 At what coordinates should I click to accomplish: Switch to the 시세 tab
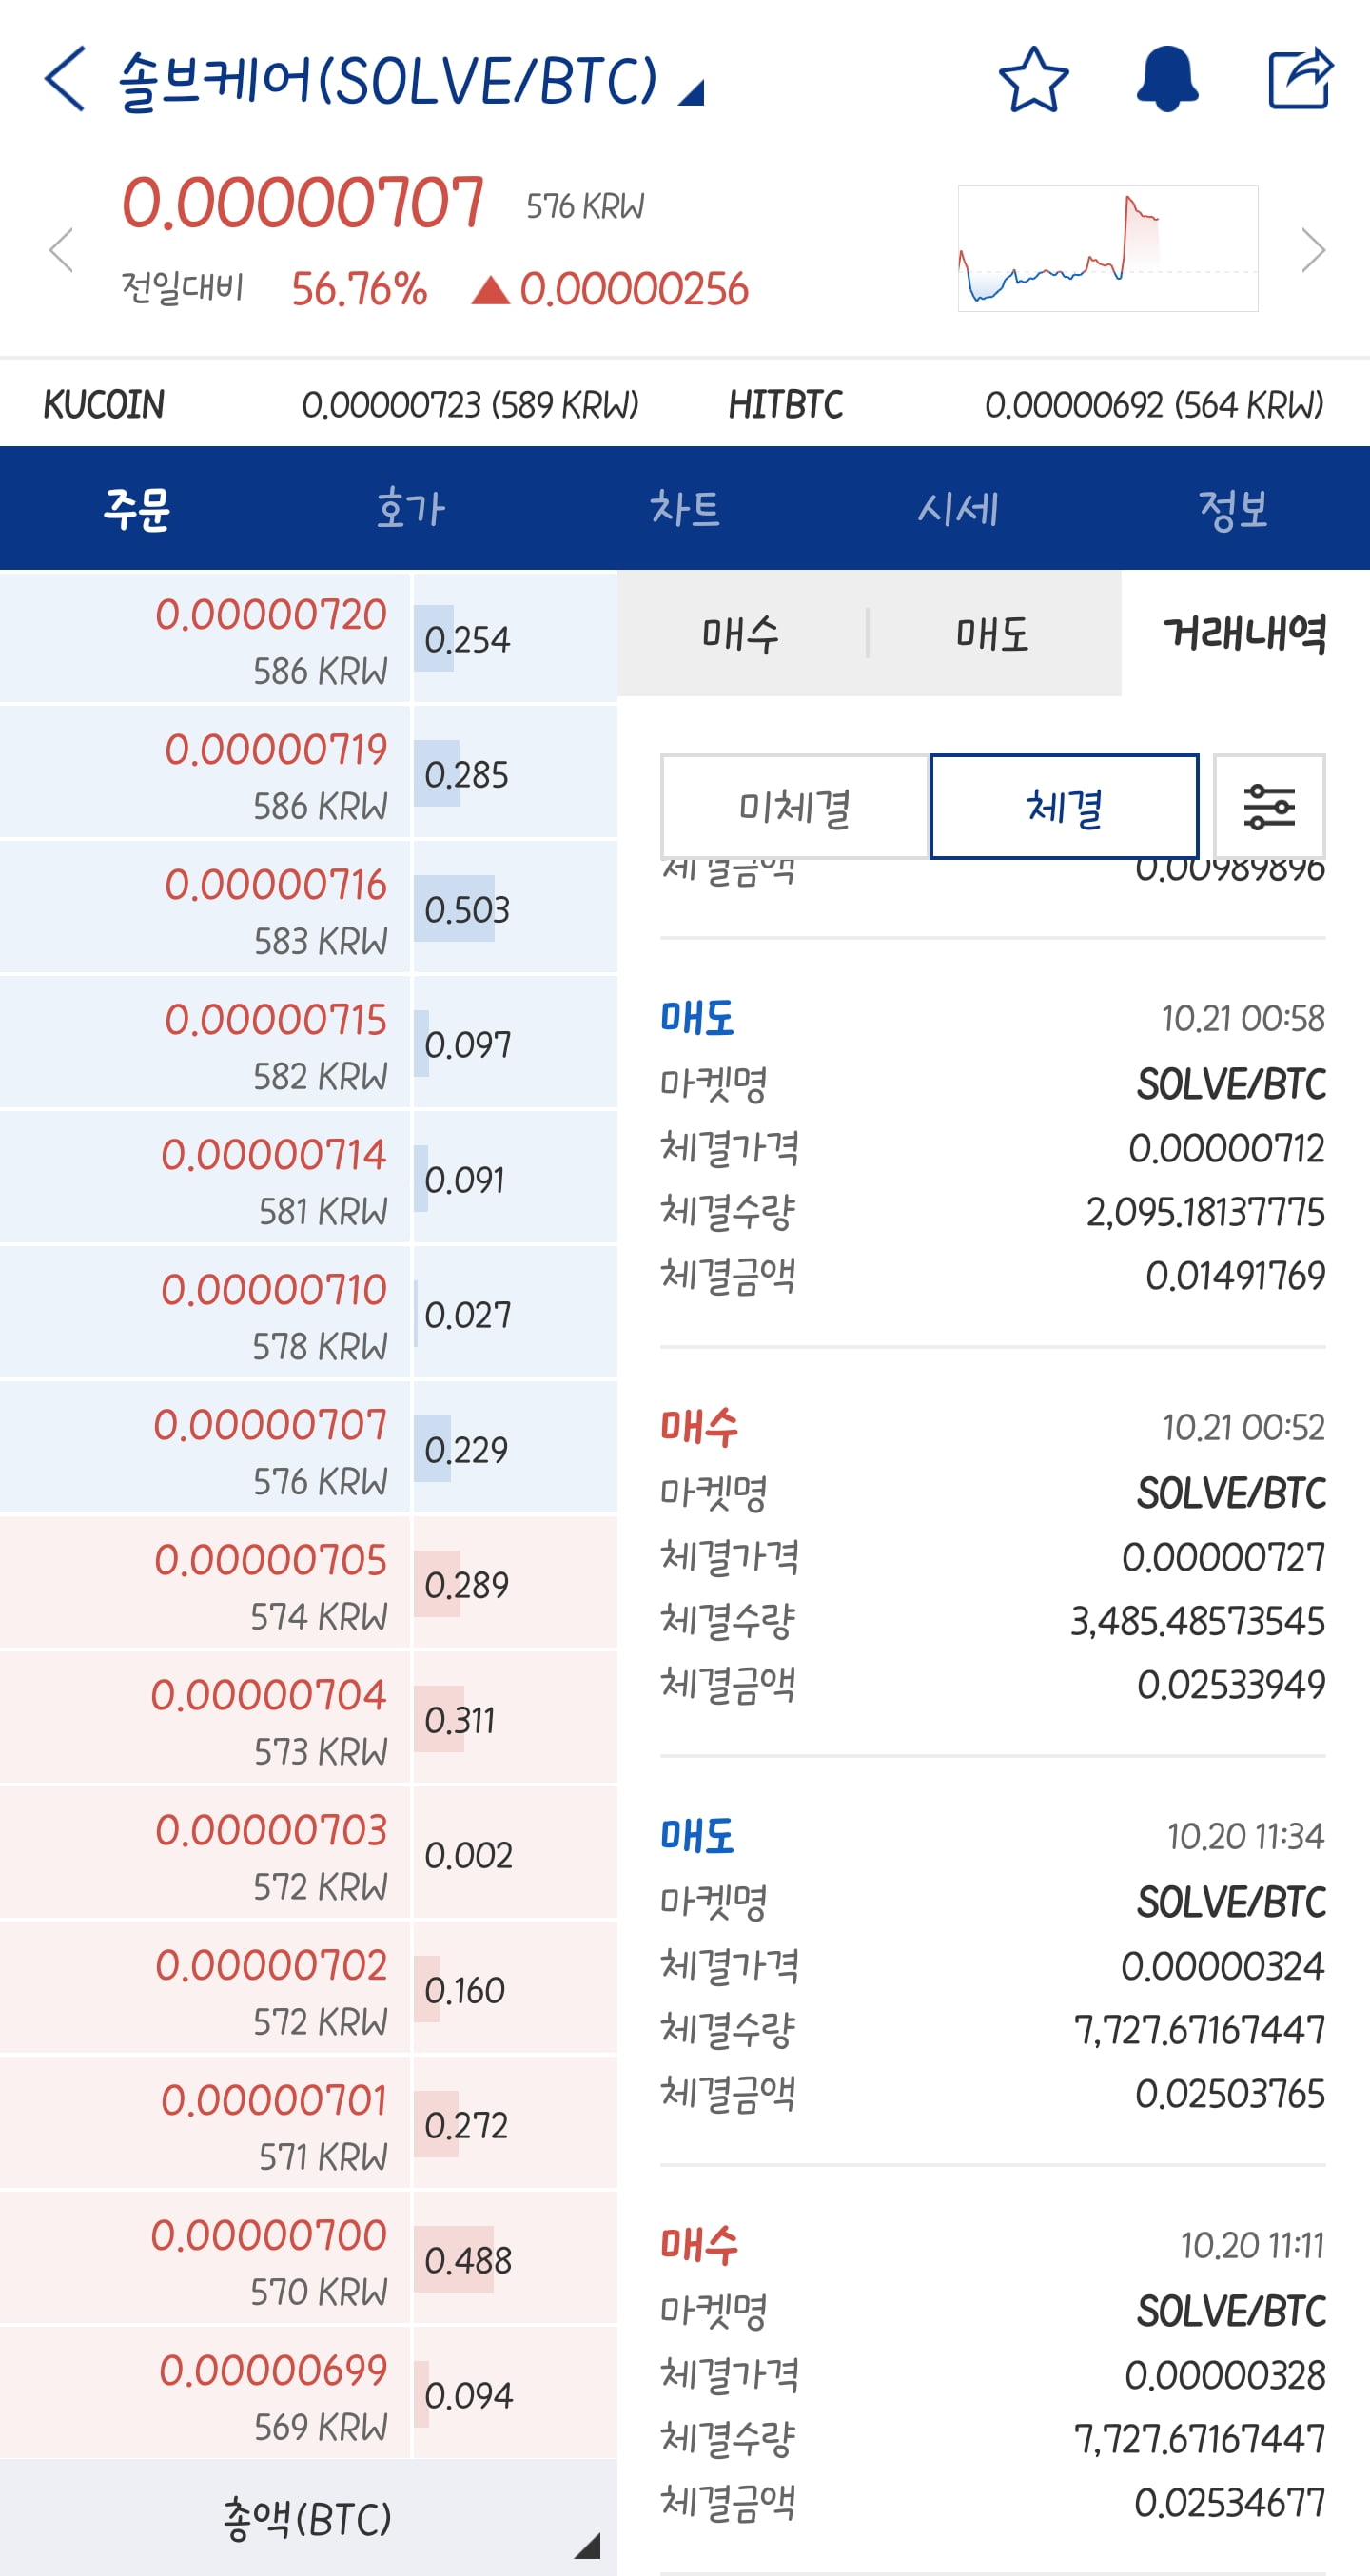coord(959,509)
